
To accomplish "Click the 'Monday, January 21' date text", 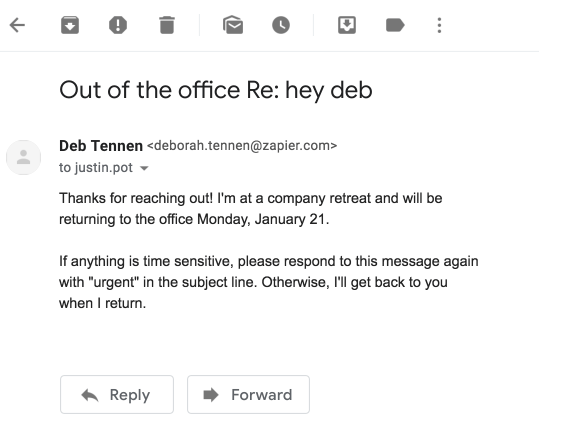I will (261, 219).
